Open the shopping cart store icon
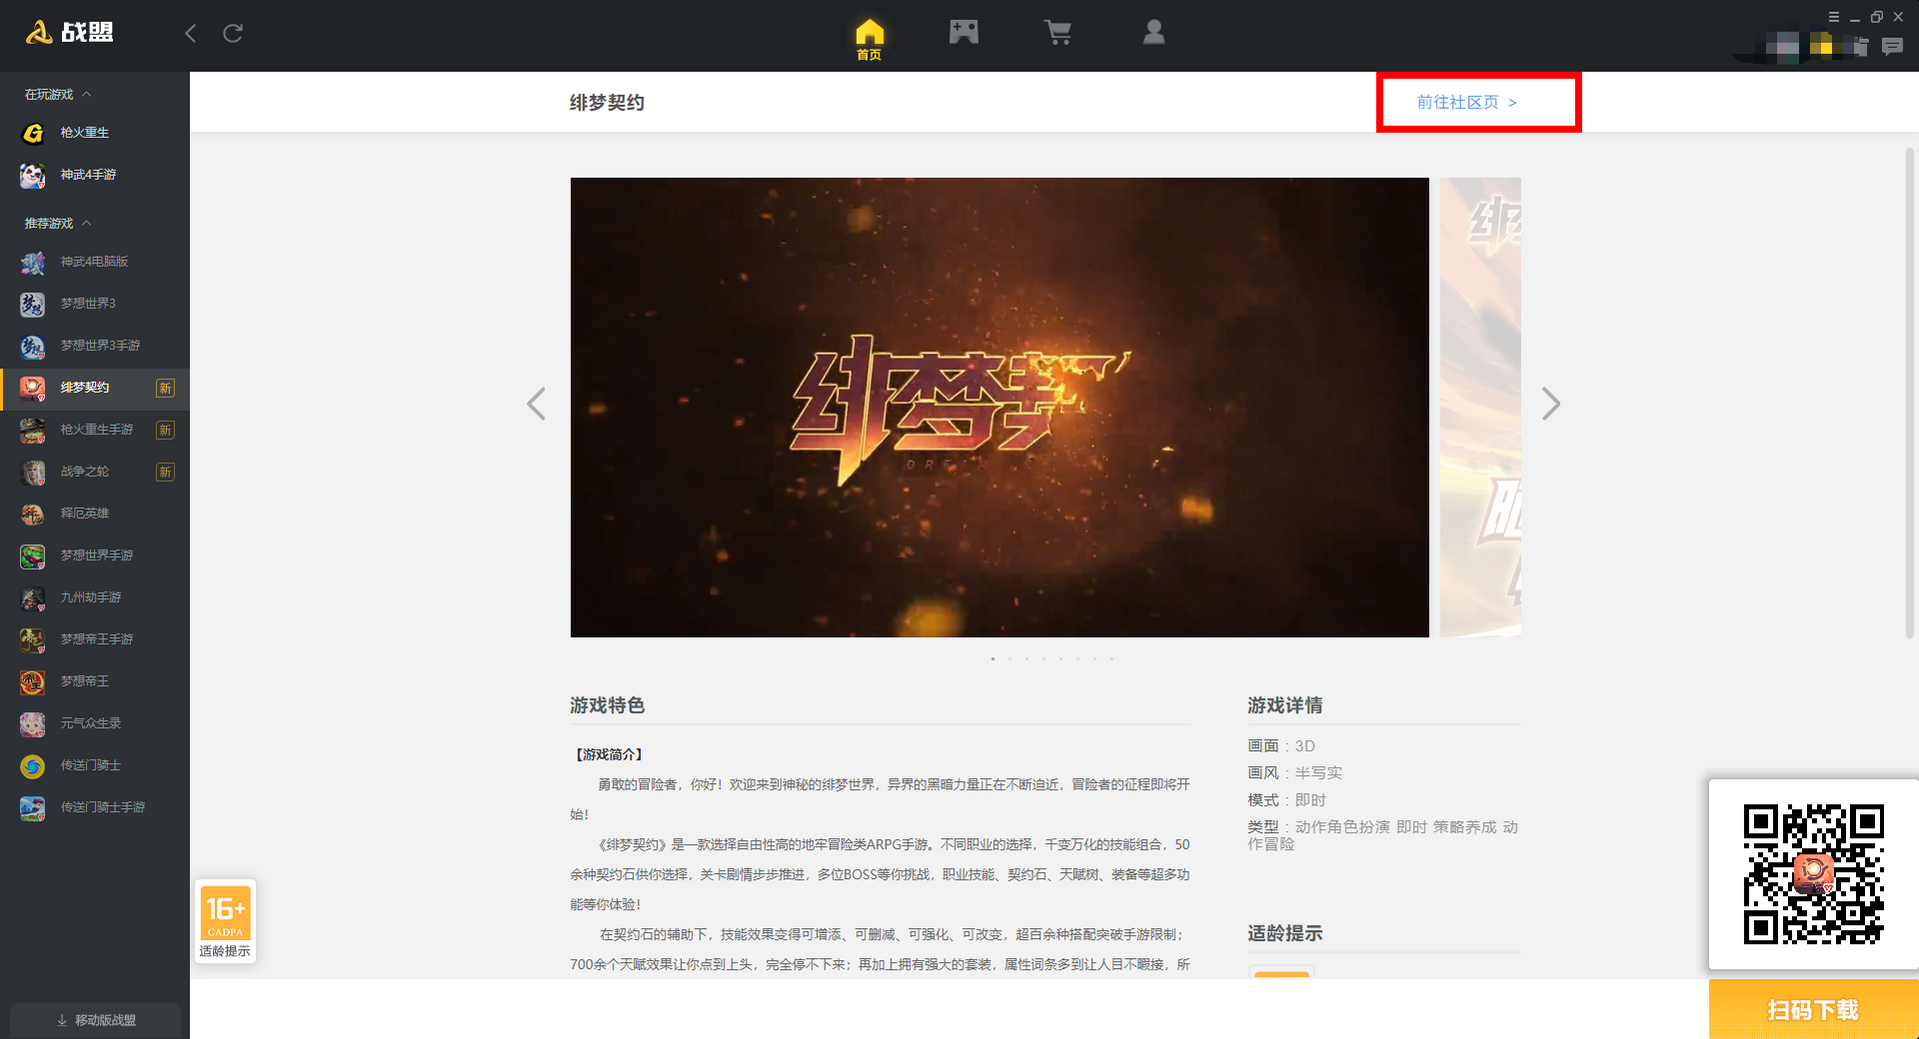This screenshot has width=1919, height=1039. pos(1058,33)
